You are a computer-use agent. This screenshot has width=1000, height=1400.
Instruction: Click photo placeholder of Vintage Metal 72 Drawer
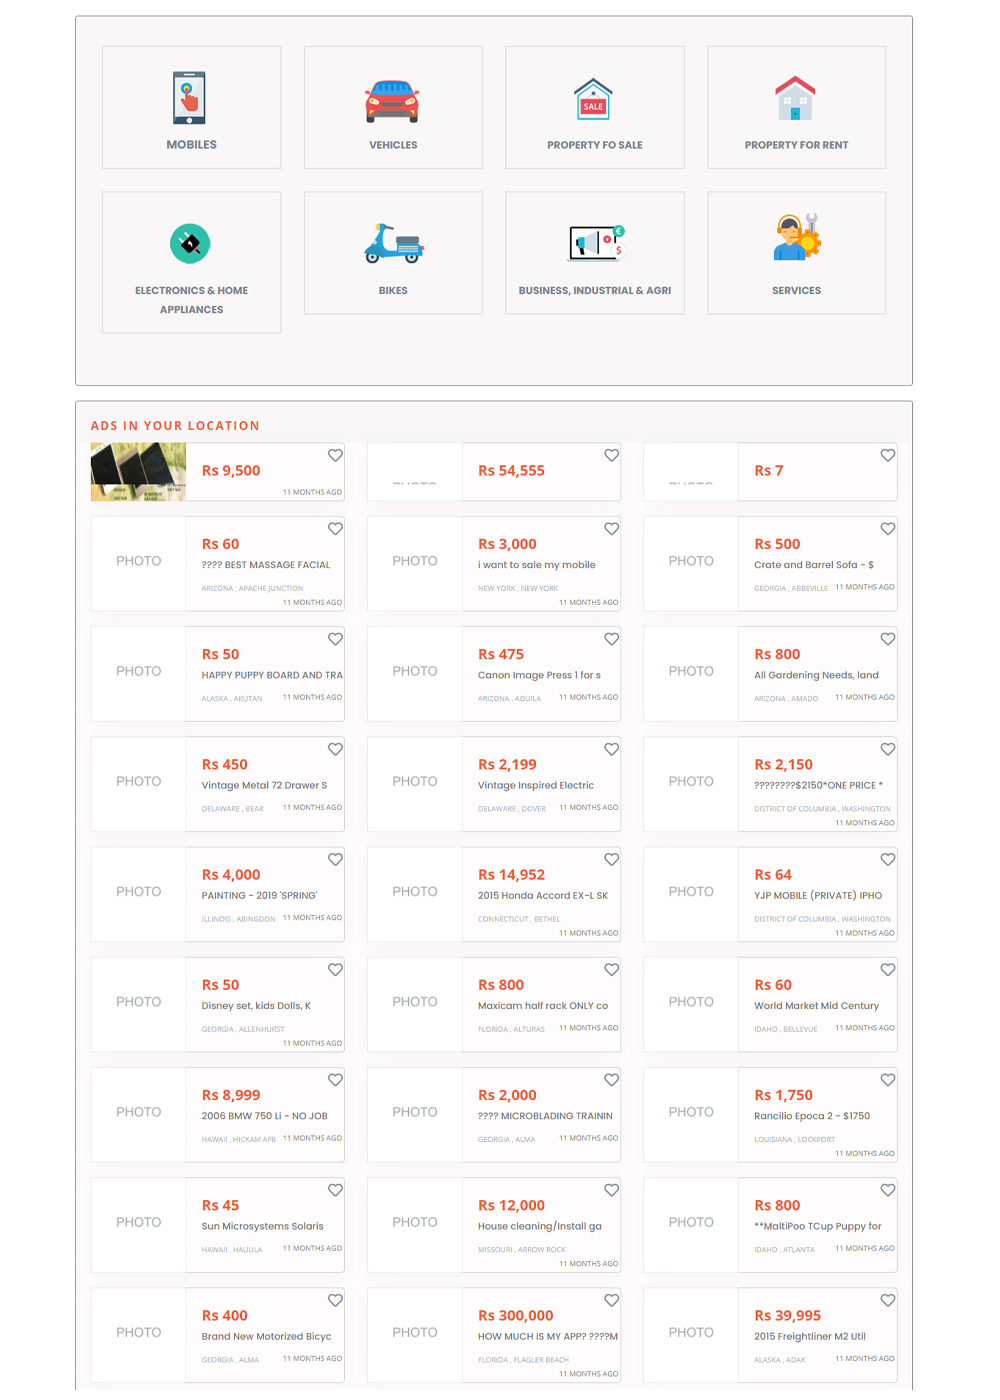click(x=138, y=782)
